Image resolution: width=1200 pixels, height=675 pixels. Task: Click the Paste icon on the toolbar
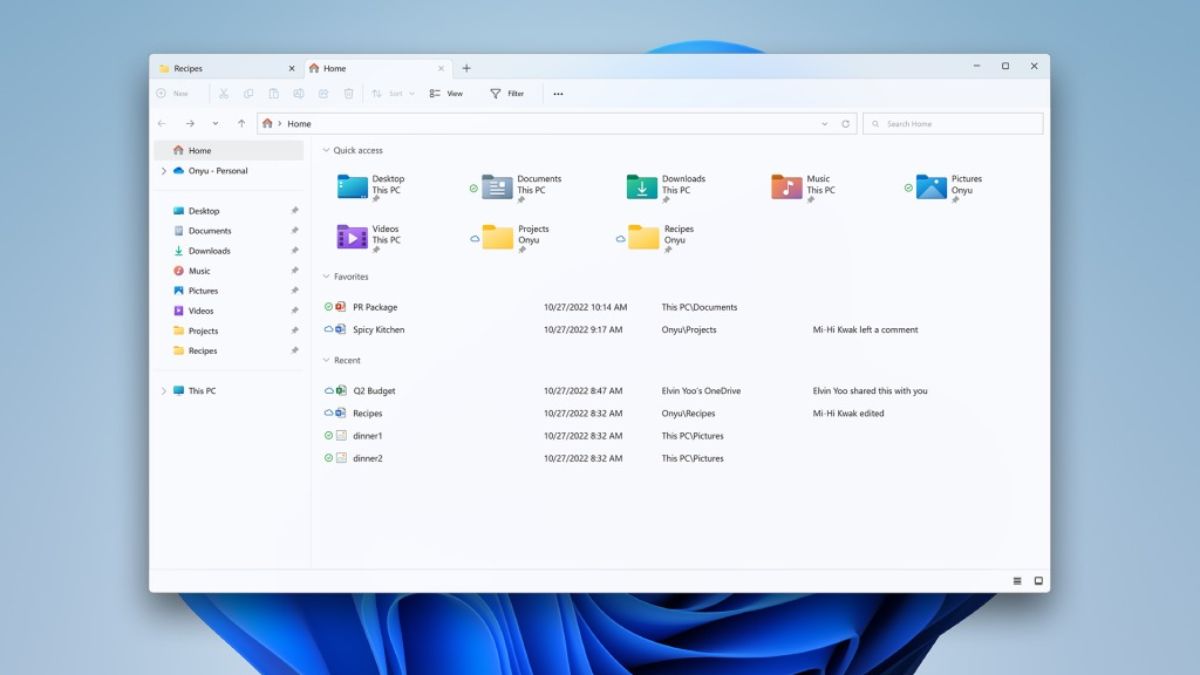pos(273,93)
